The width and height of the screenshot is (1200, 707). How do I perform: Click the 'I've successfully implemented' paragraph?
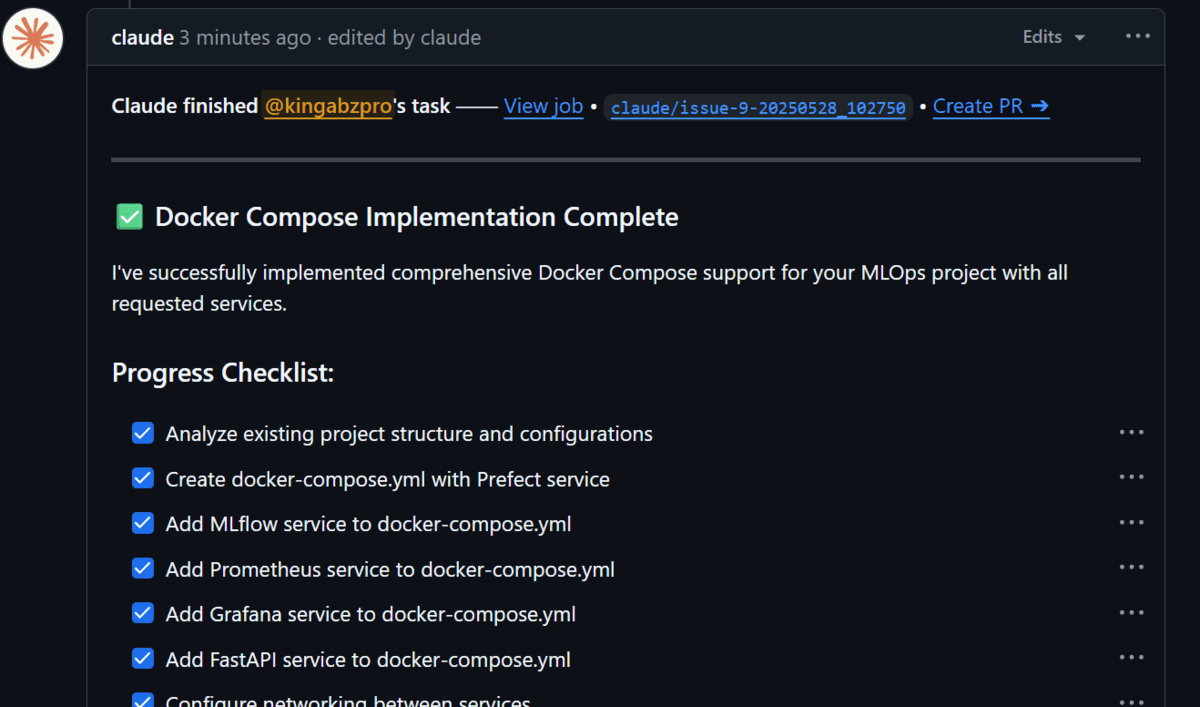590,288
